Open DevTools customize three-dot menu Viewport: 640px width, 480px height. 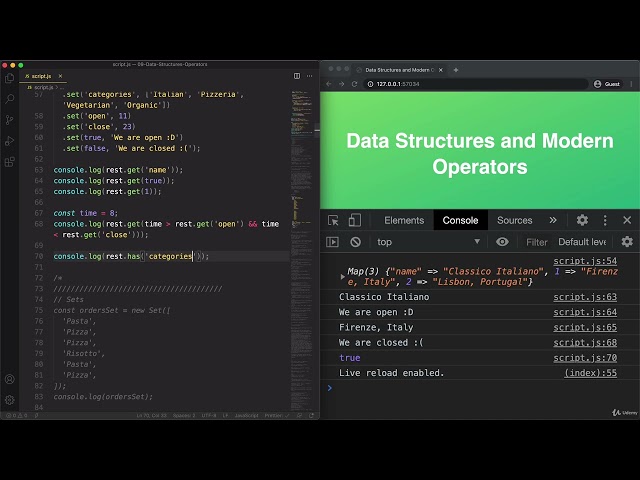coord(605,220)
